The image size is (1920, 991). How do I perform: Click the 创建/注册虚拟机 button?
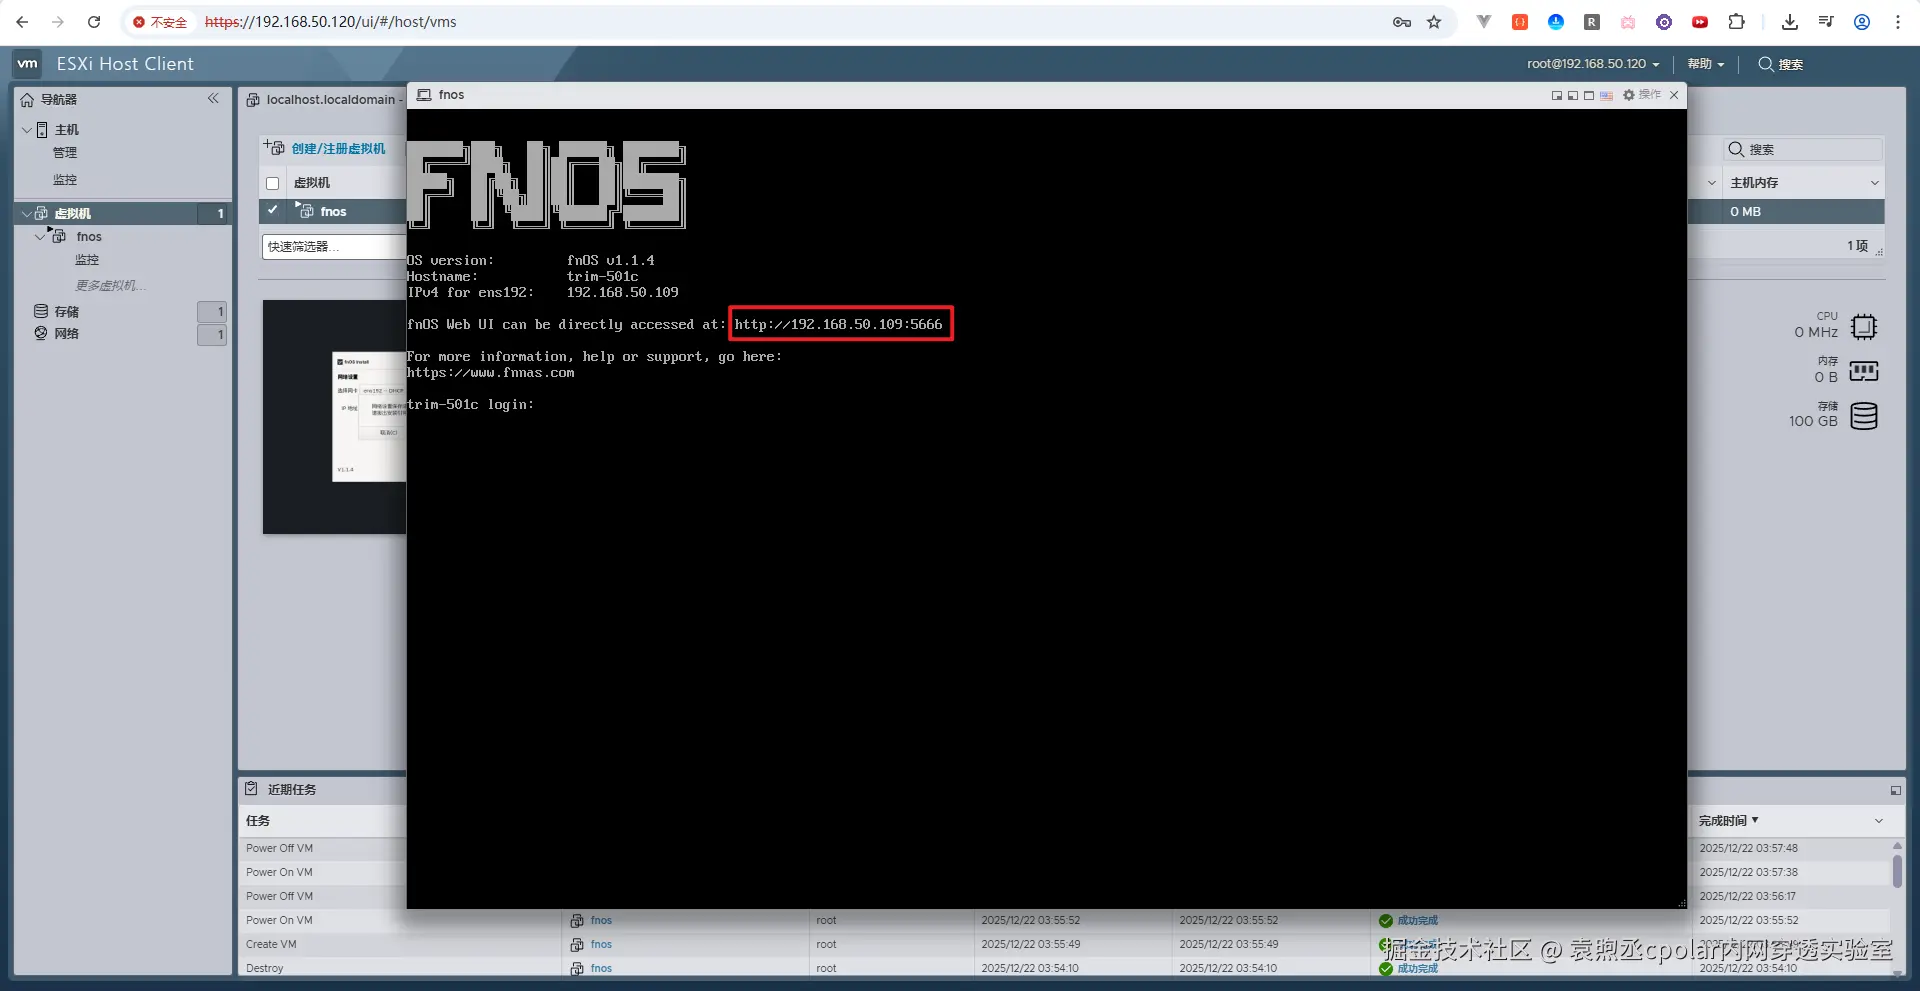[x=326, y=148]
